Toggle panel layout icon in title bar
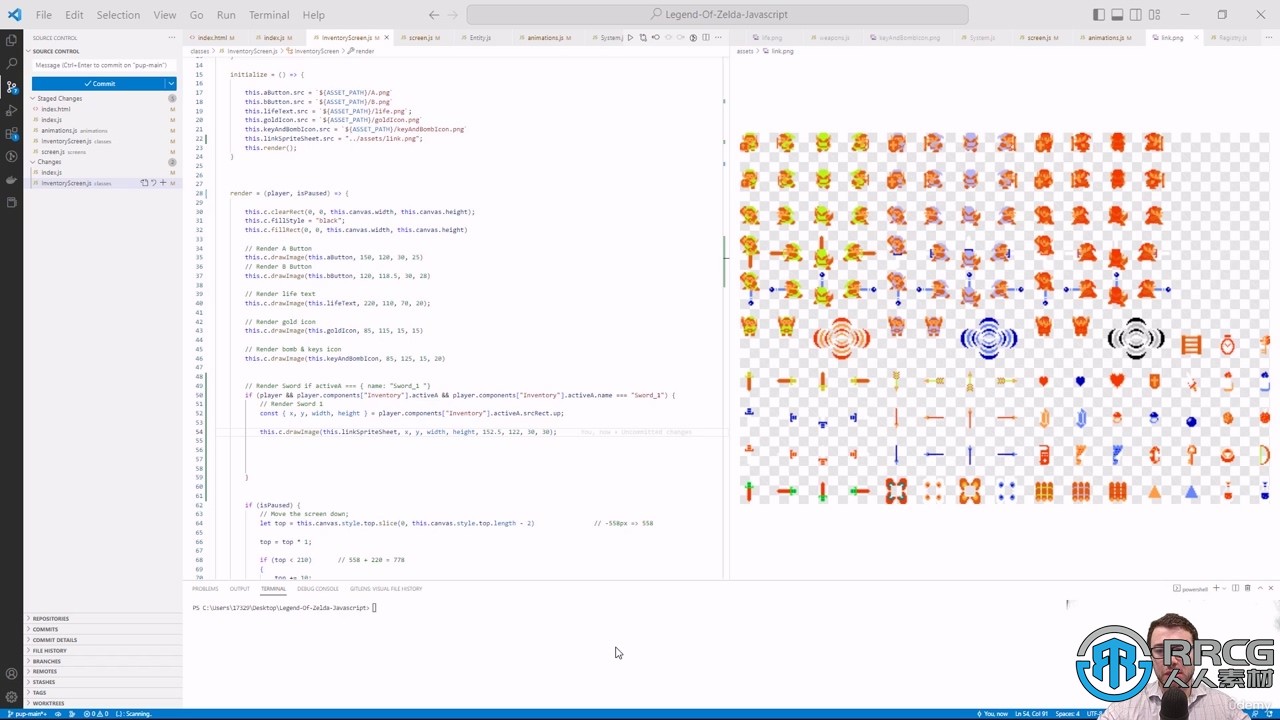The image size is (1280, 720). pyautogui.click(x=1118, y=15)
